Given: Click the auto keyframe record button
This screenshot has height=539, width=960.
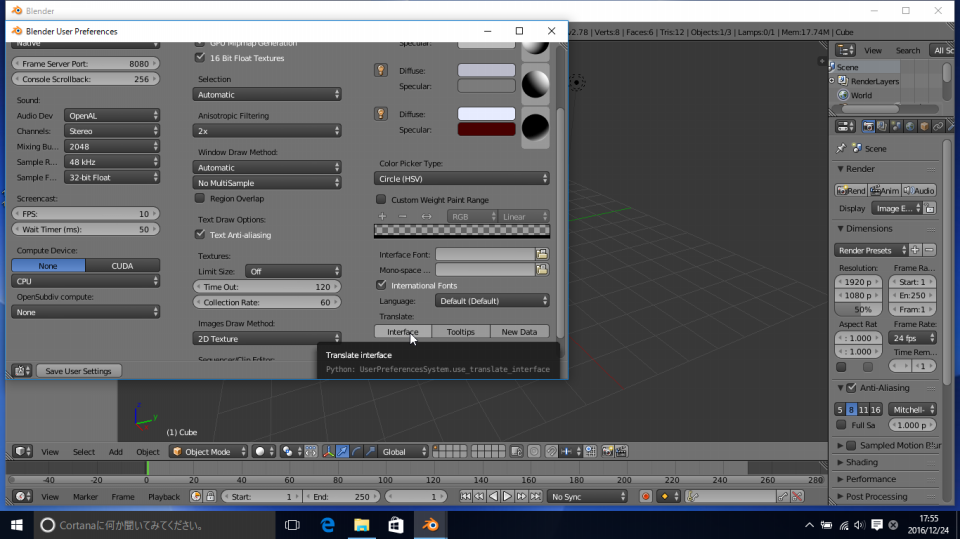Looking at the screenshot, I should 645,496.
